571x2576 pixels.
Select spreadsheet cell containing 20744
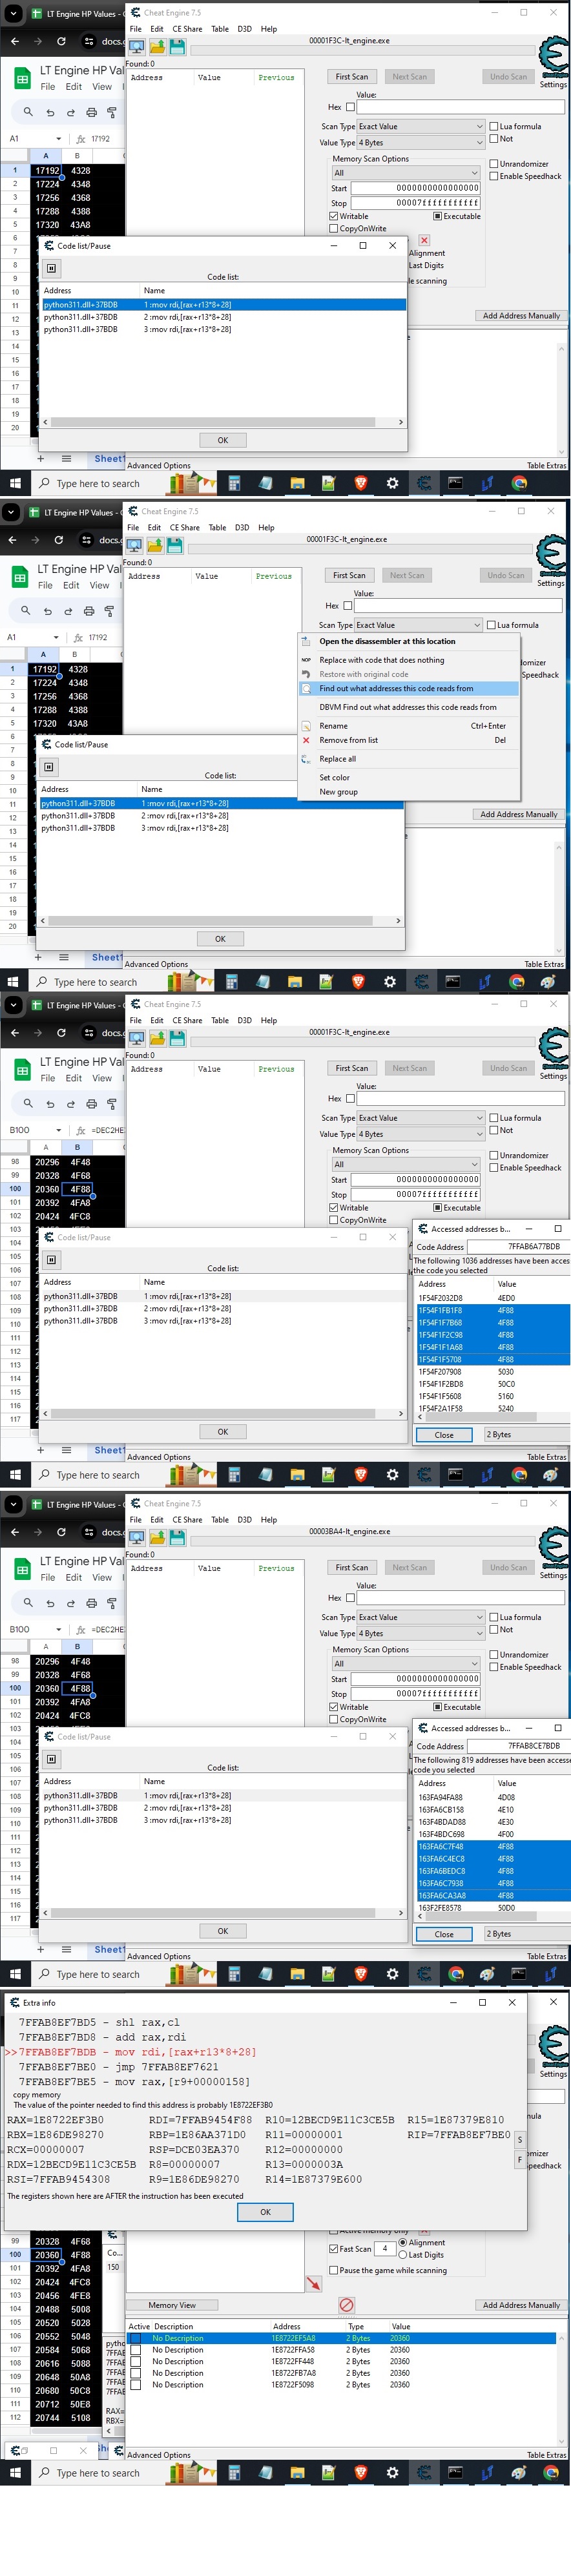click(46, 2417)
